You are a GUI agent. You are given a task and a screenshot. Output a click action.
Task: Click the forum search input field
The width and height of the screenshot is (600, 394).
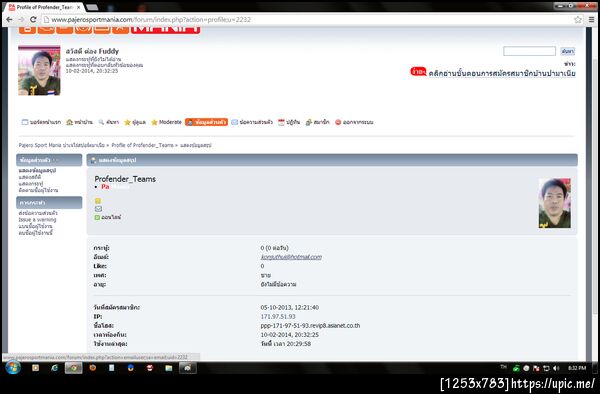tap(530, 51)
